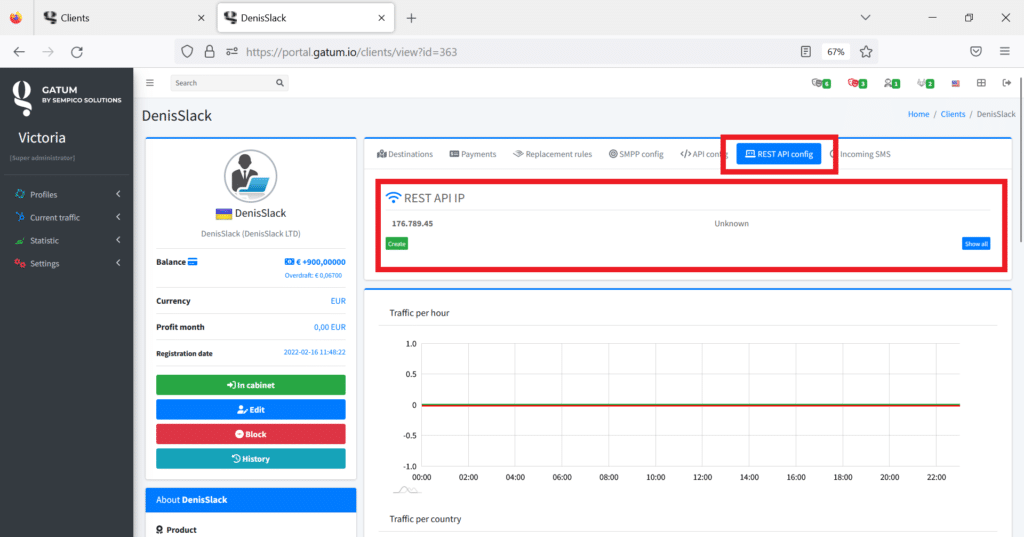This screenshot has width=1024, height=537.
Task: Click the shield tracking protection icon
Action: coord(187,52)
